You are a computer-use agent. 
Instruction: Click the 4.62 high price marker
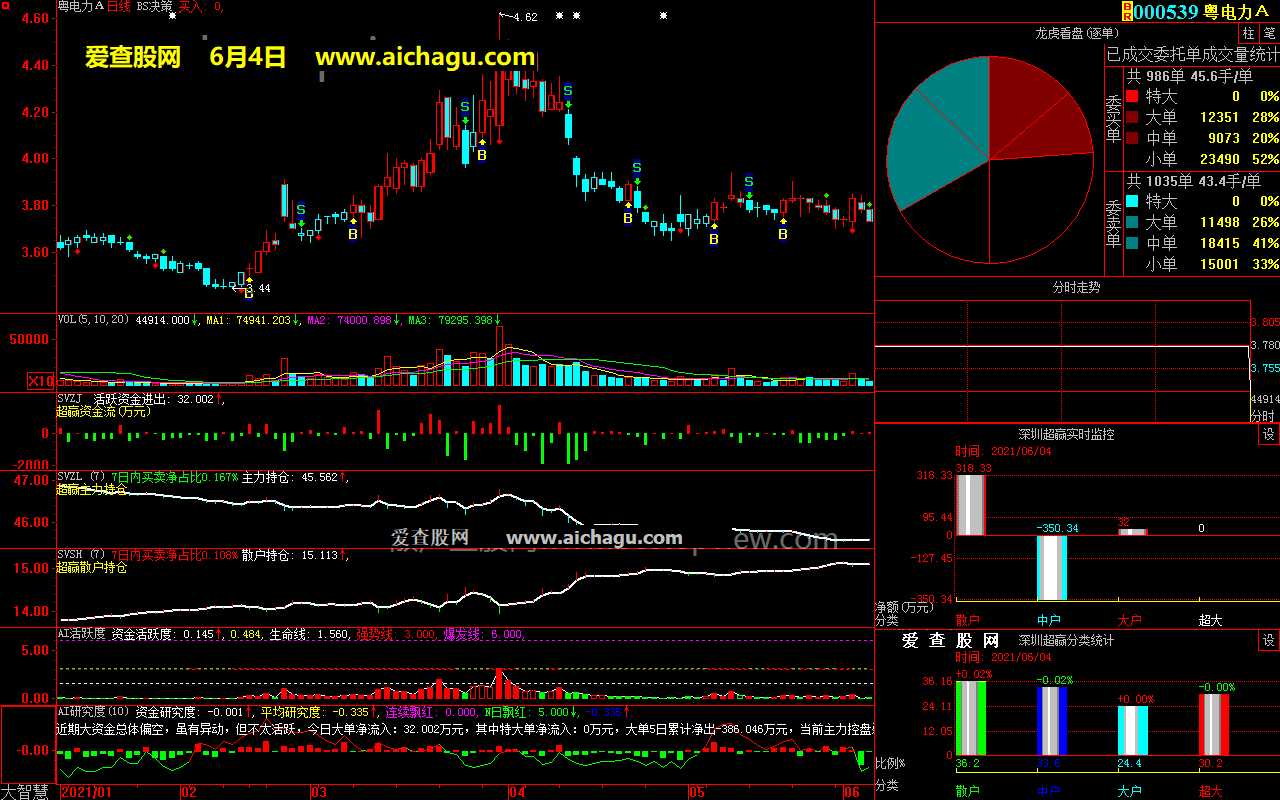coord(523,17)
